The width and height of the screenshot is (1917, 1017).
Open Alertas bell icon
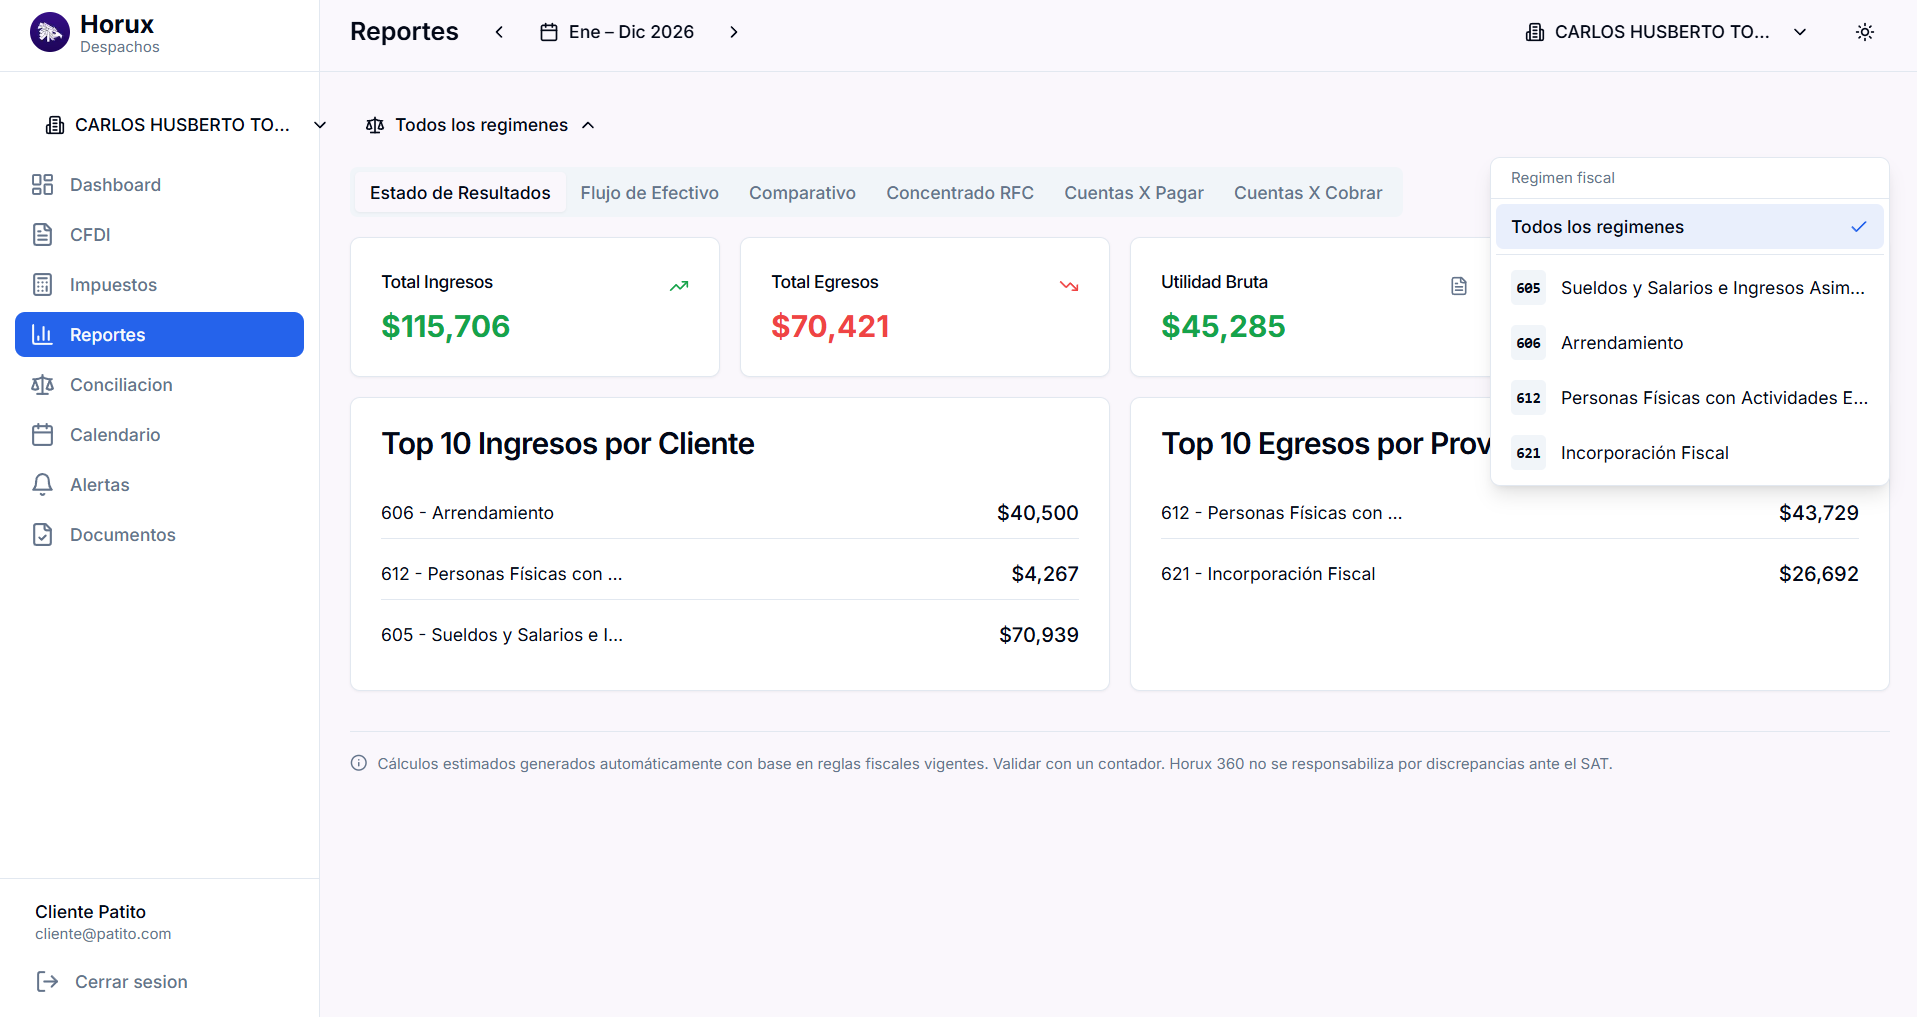pyautogui.click(x=42, y=485)
